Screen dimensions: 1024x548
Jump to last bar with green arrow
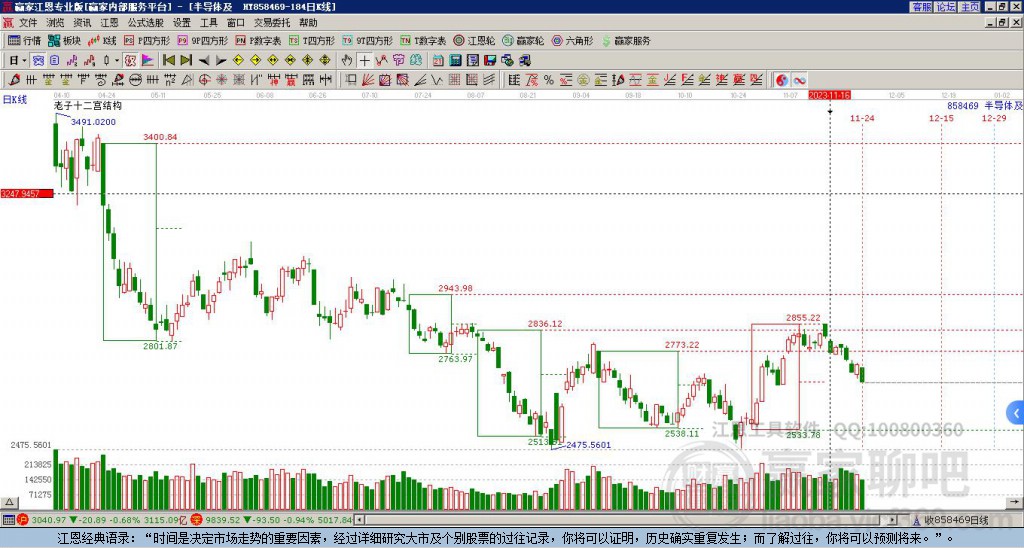(185, 61)
